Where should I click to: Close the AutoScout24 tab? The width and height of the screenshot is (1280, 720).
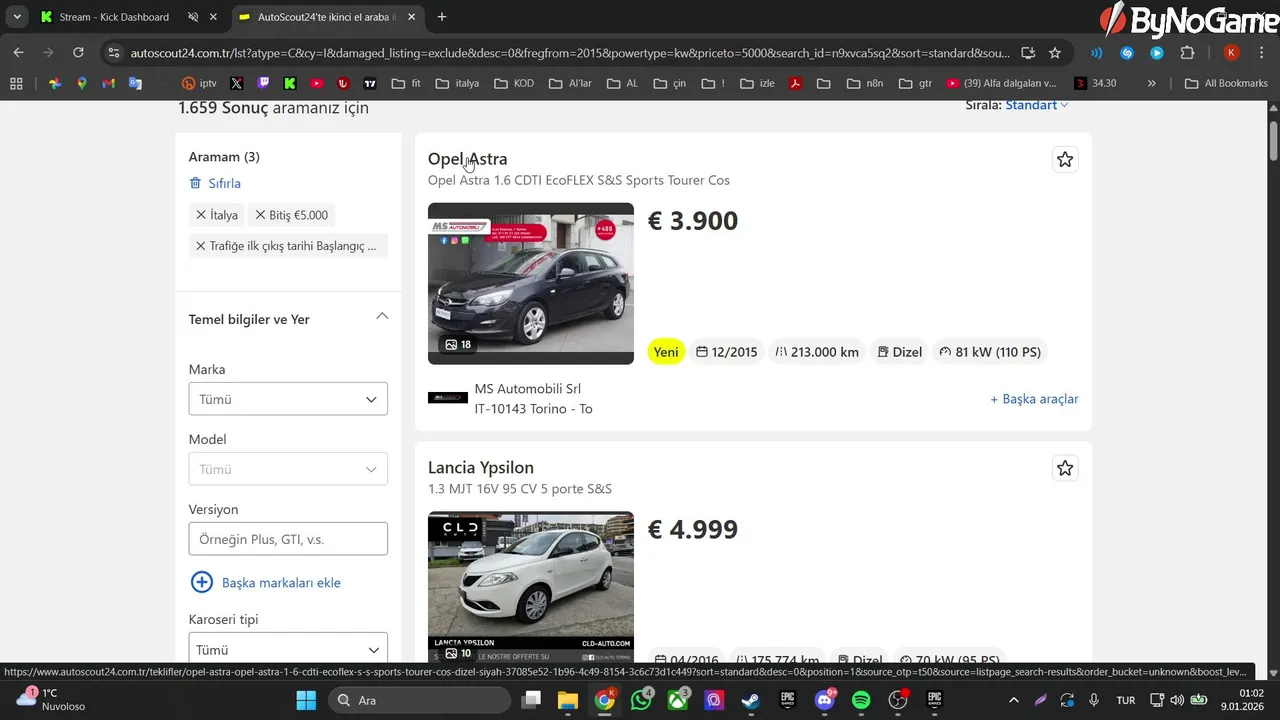414,17
